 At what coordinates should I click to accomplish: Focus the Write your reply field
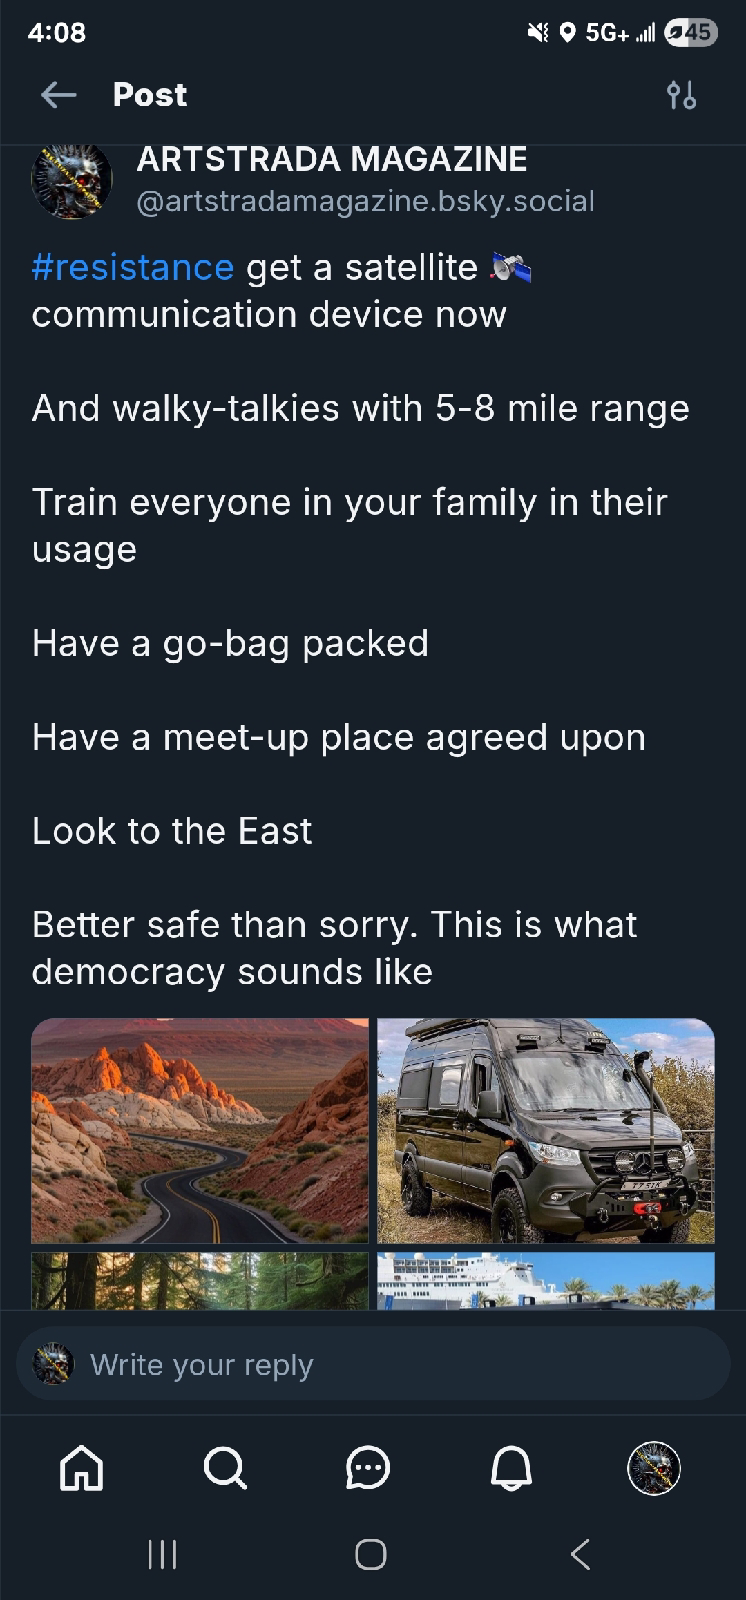pyautogui.click(x=373, y=1364)
